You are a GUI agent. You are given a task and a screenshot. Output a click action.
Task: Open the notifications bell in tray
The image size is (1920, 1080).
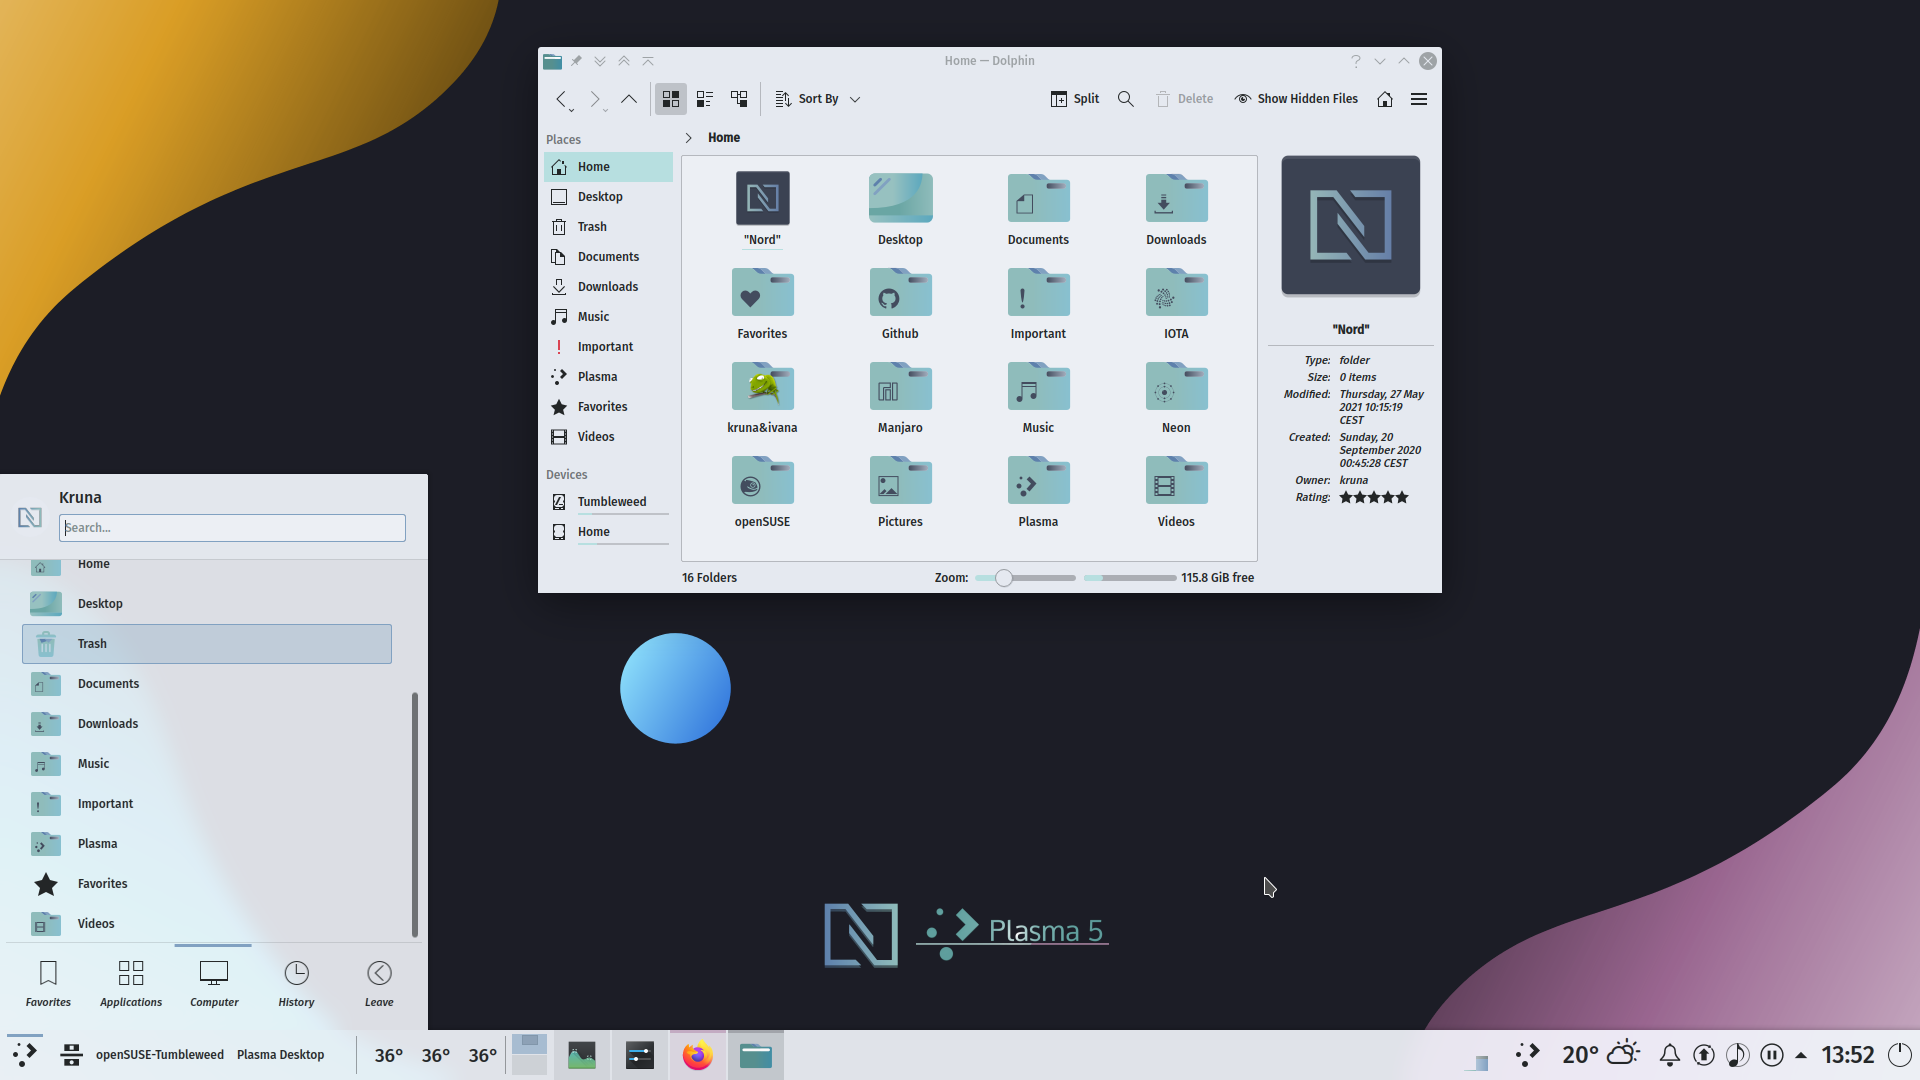pyautogui.click(x=1670, y=1055)
